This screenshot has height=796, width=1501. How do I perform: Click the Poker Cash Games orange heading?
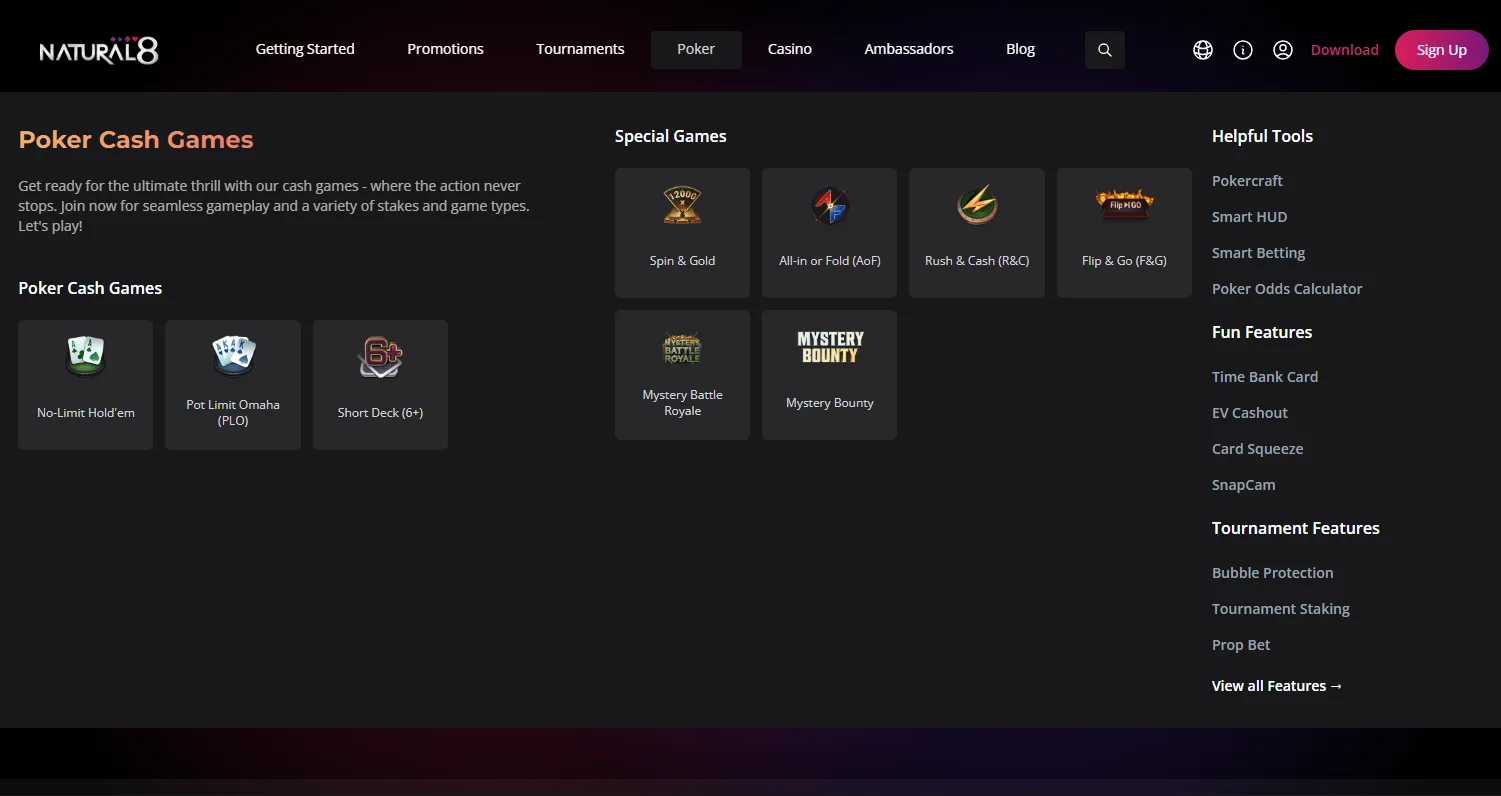tap(136, 140)
